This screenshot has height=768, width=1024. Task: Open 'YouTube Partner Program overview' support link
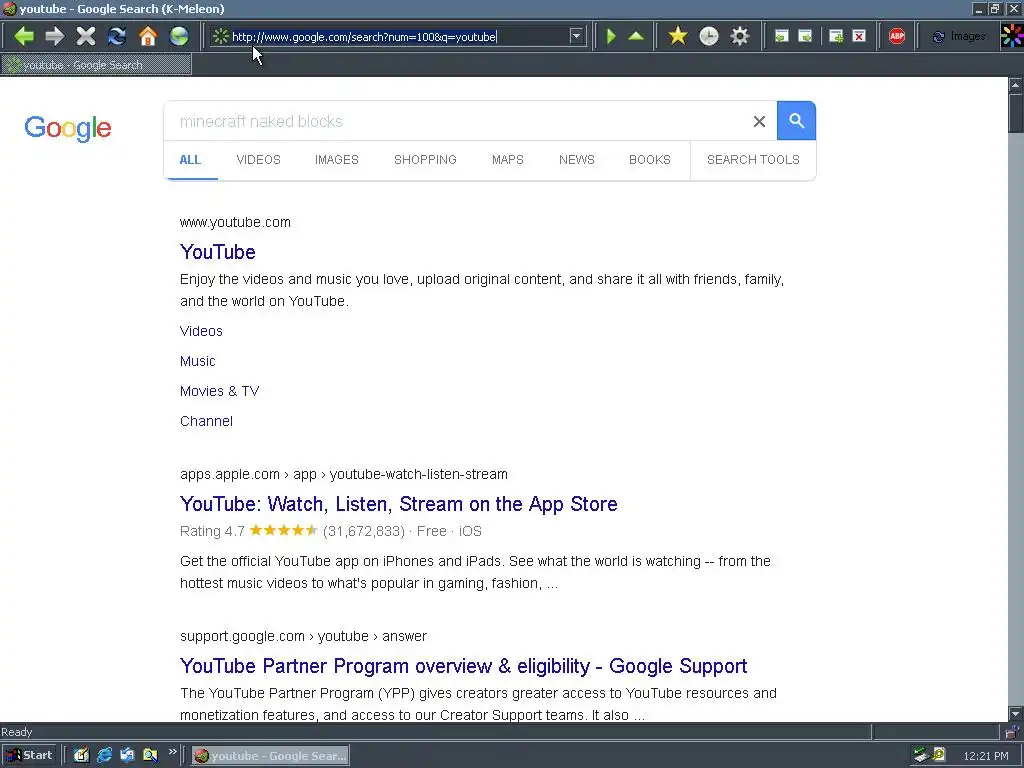(x=463, y=666)
